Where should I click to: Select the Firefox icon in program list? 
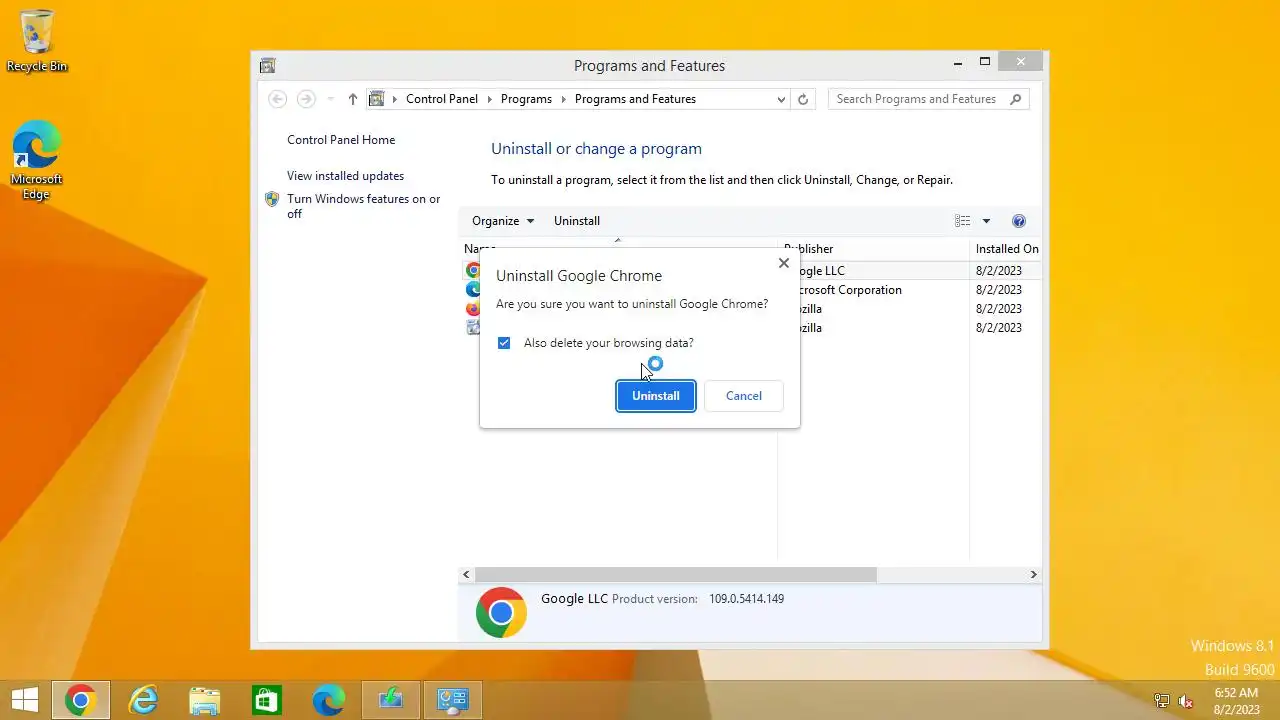pyautogui.click(x=473, y=308)
